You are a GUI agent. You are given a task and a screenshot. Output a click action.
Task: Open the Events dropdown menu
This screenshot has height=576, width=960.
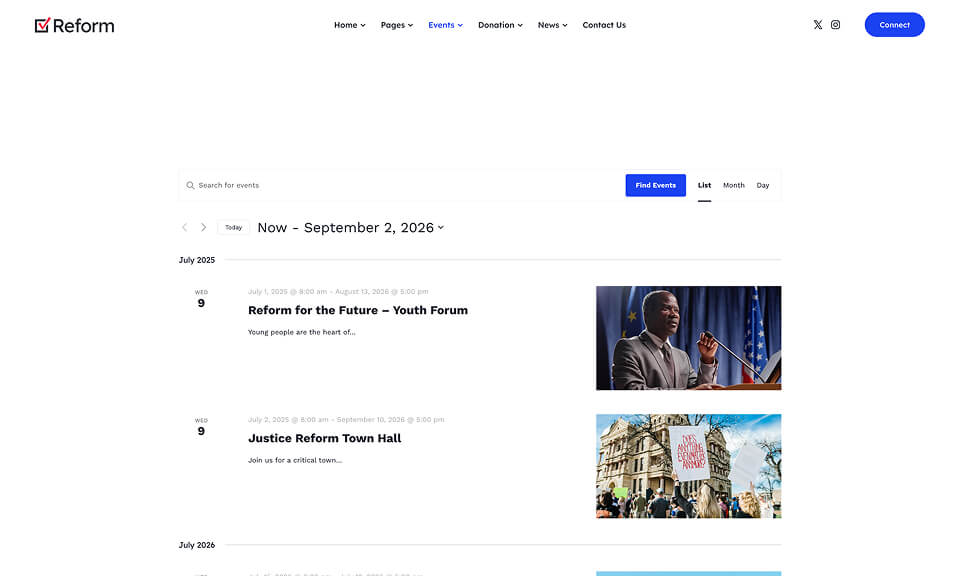point(446,25)
